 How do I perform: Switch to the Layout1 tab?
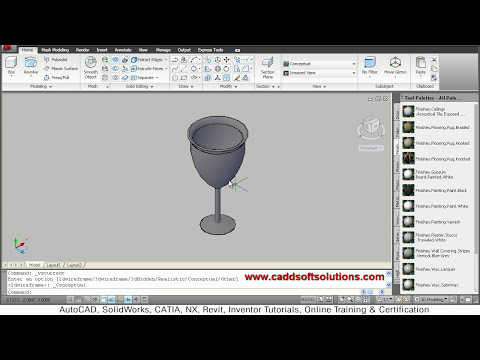coord(53,265)
